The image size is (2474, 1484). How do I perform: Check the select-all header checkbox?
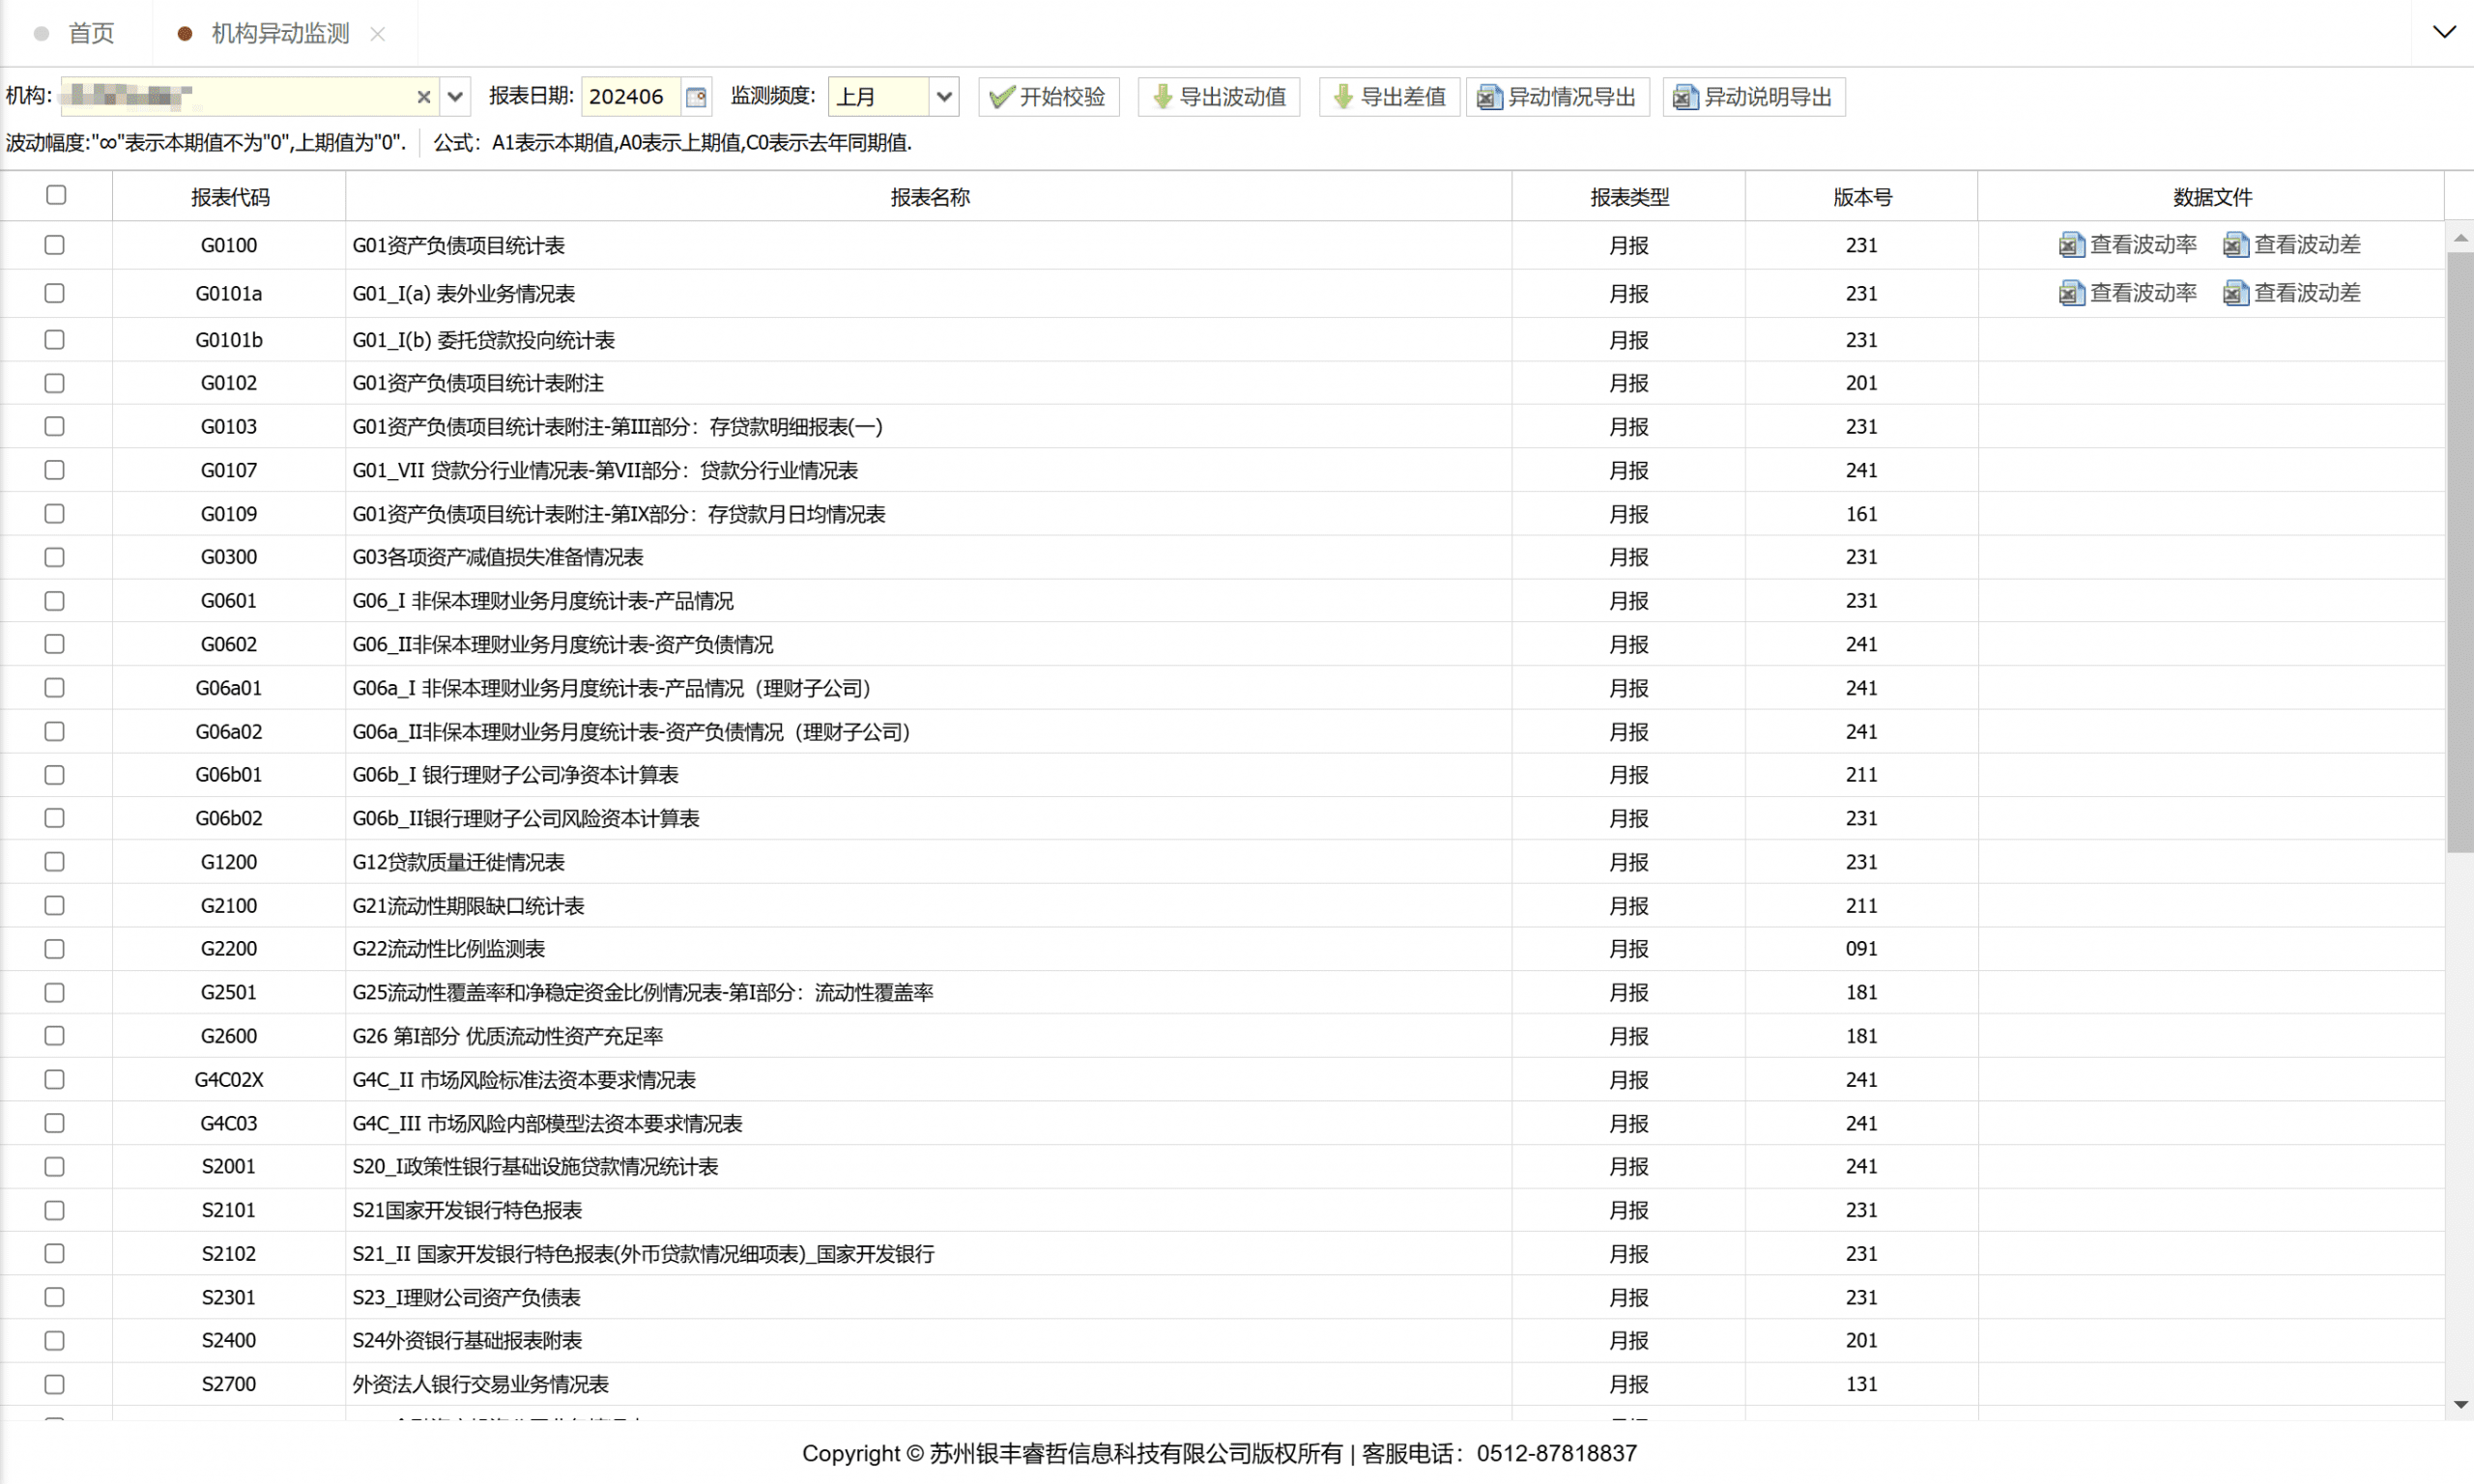pos(56,195)
